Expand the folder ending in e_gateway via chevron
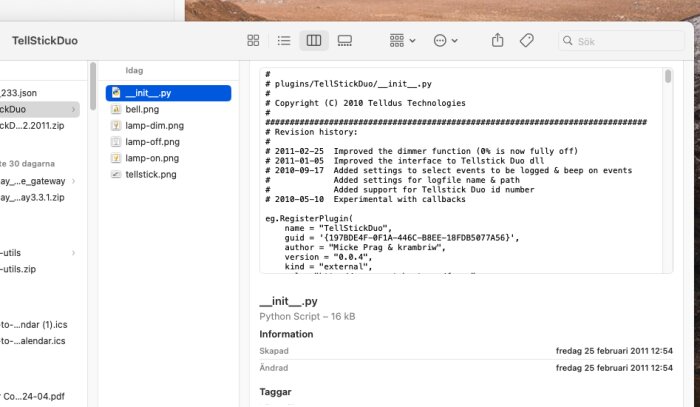Screen dimensions: 700x407 pyautogui.click(x=74, y=181)
